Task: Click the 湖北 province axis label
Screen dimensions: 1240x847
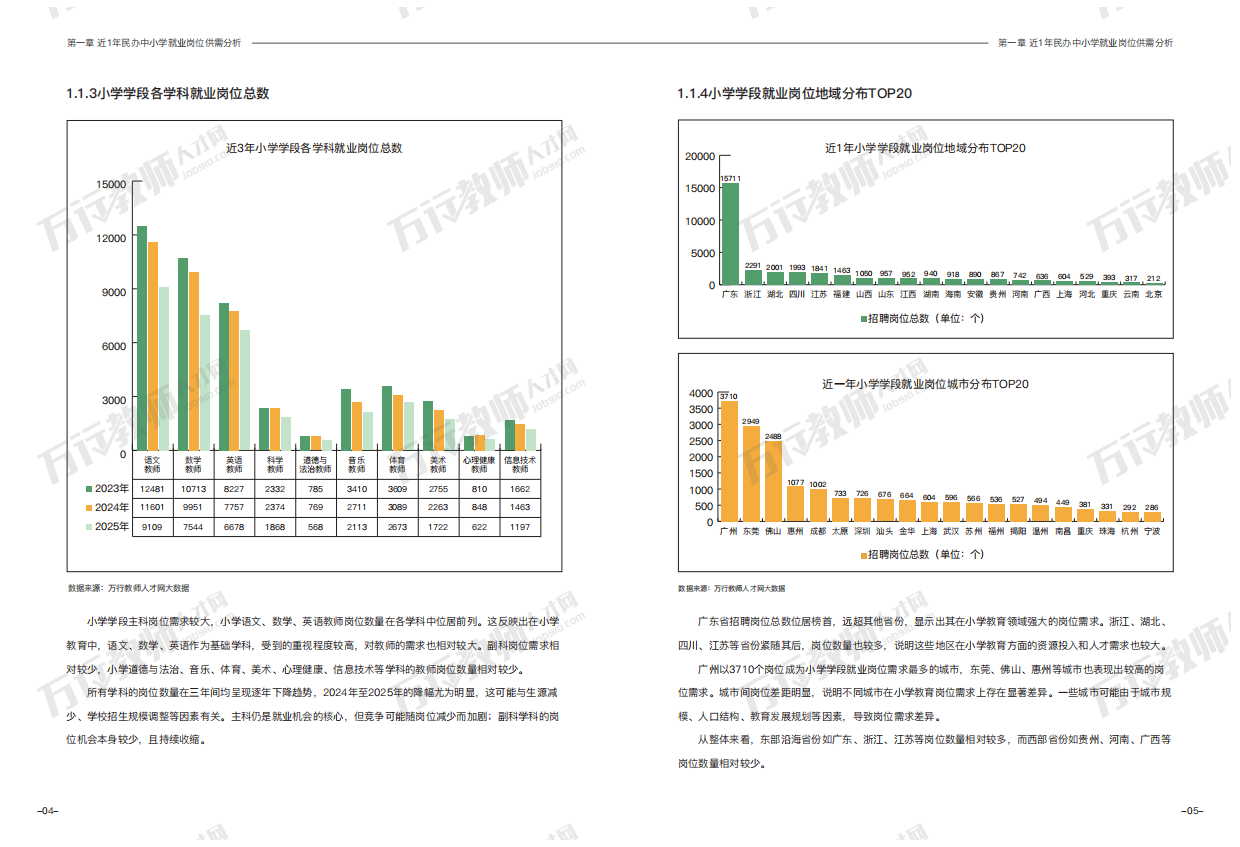Action: pos(775,295)
